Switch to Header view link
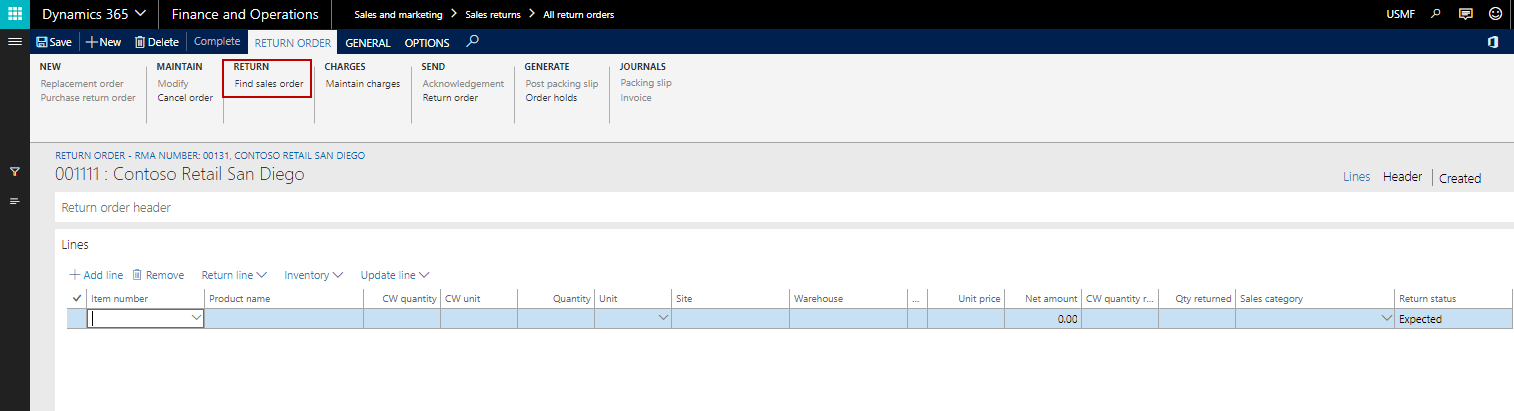 pos(1402,177)
